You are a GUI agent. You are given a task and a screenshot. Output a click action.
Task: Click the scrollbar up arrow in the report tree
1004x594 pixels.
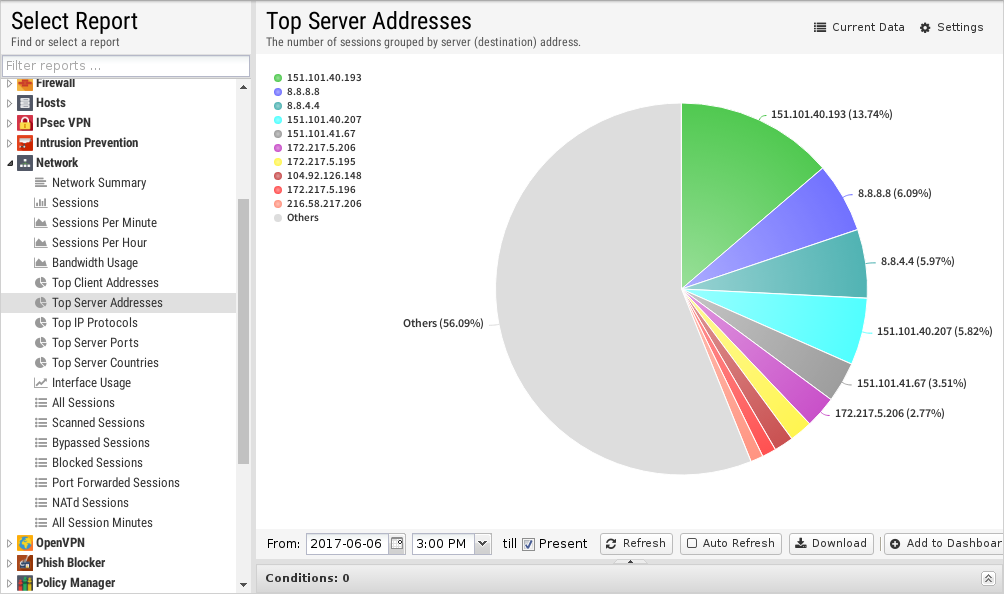click(x=243, y=87)
